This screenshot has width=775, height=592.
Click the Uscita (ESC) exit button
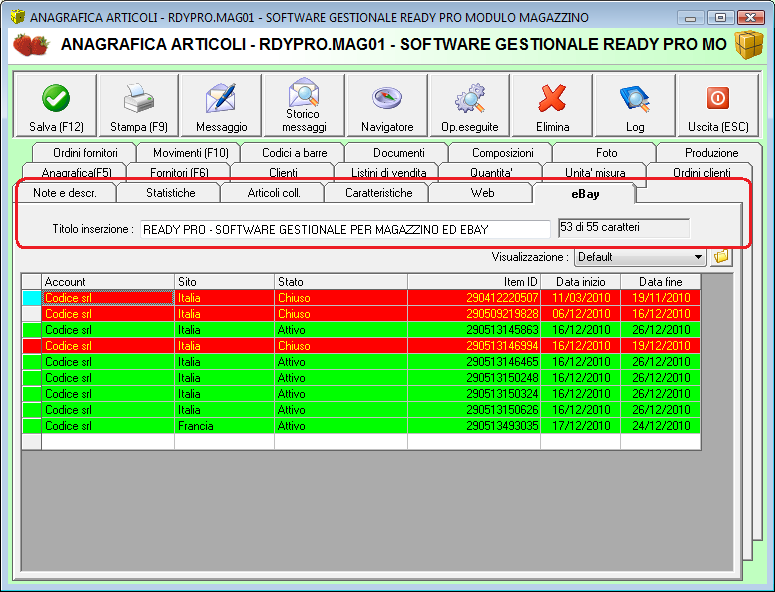718,105
